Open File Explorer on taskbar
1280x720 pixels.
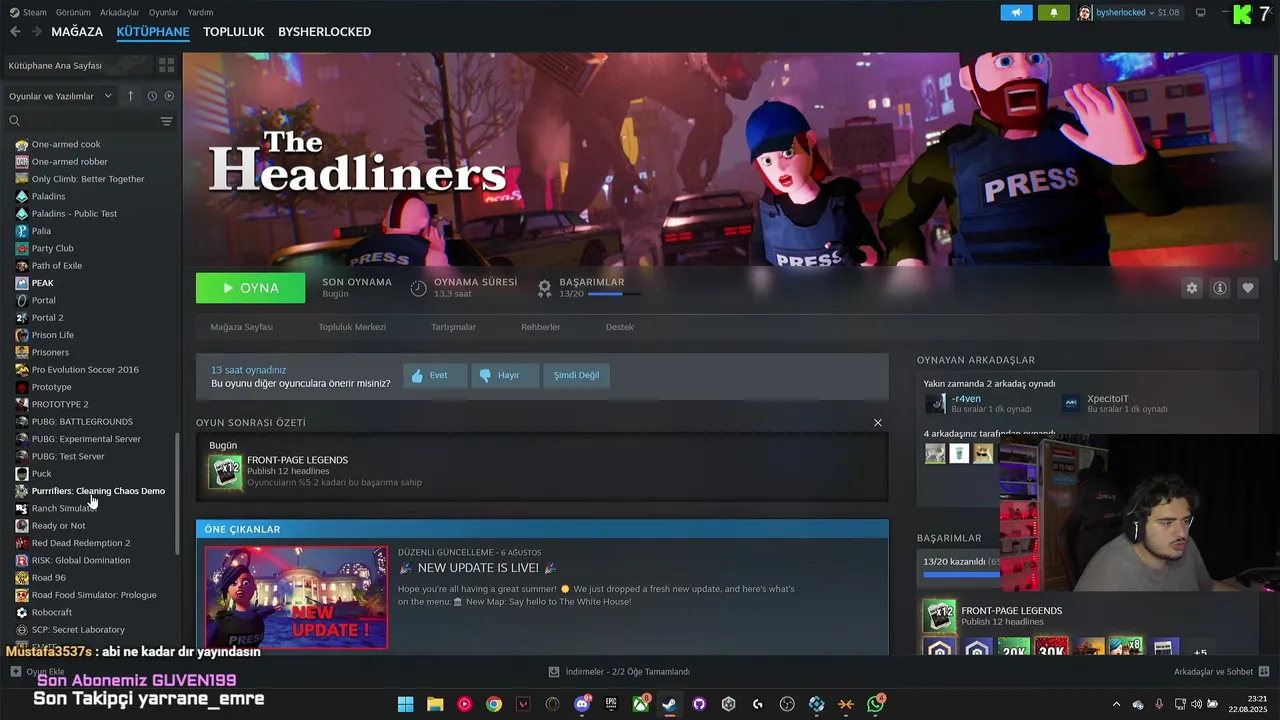[x=435, y=704]
